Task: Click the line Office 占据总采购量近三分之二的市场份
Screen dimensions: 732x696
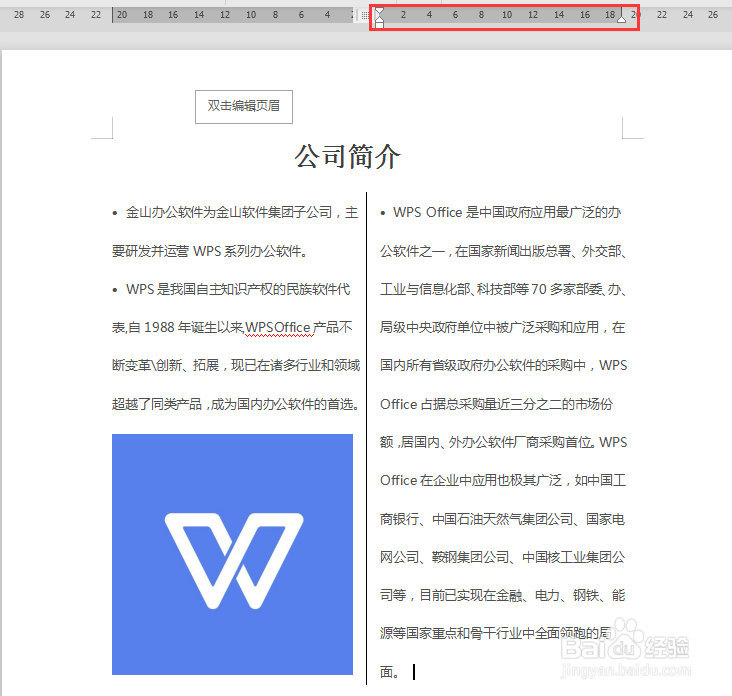Action: click(x=496, y=404)
